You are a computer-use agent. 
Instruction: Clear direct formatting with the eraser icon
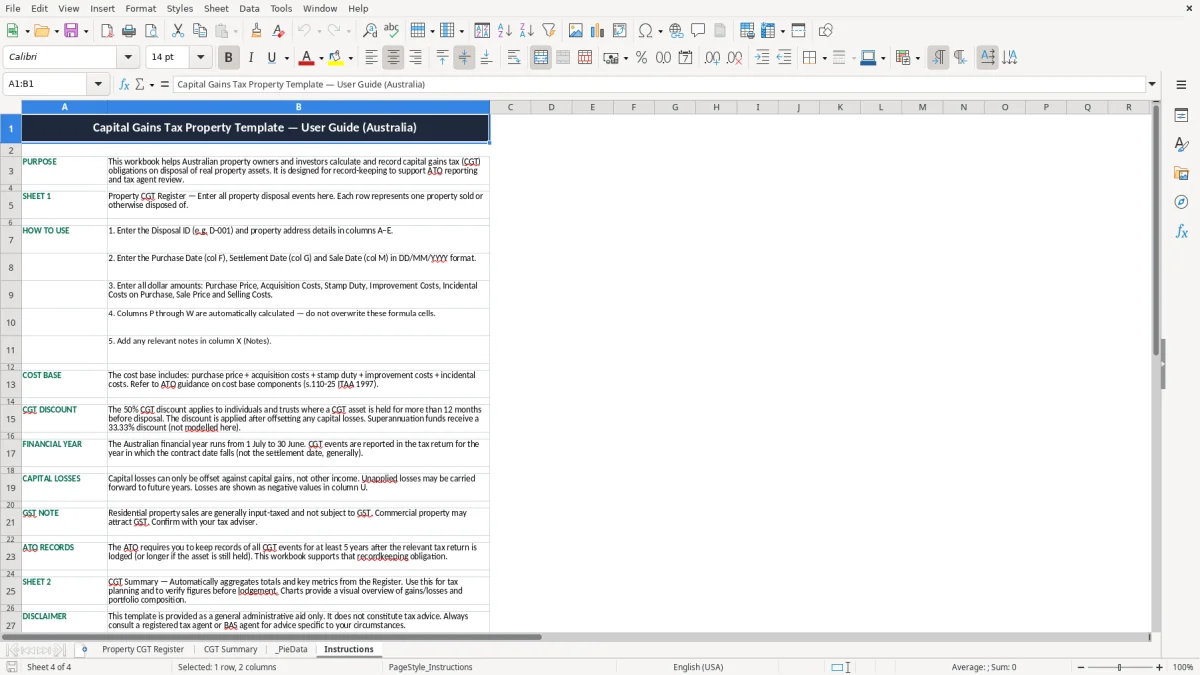coord(279,31)
